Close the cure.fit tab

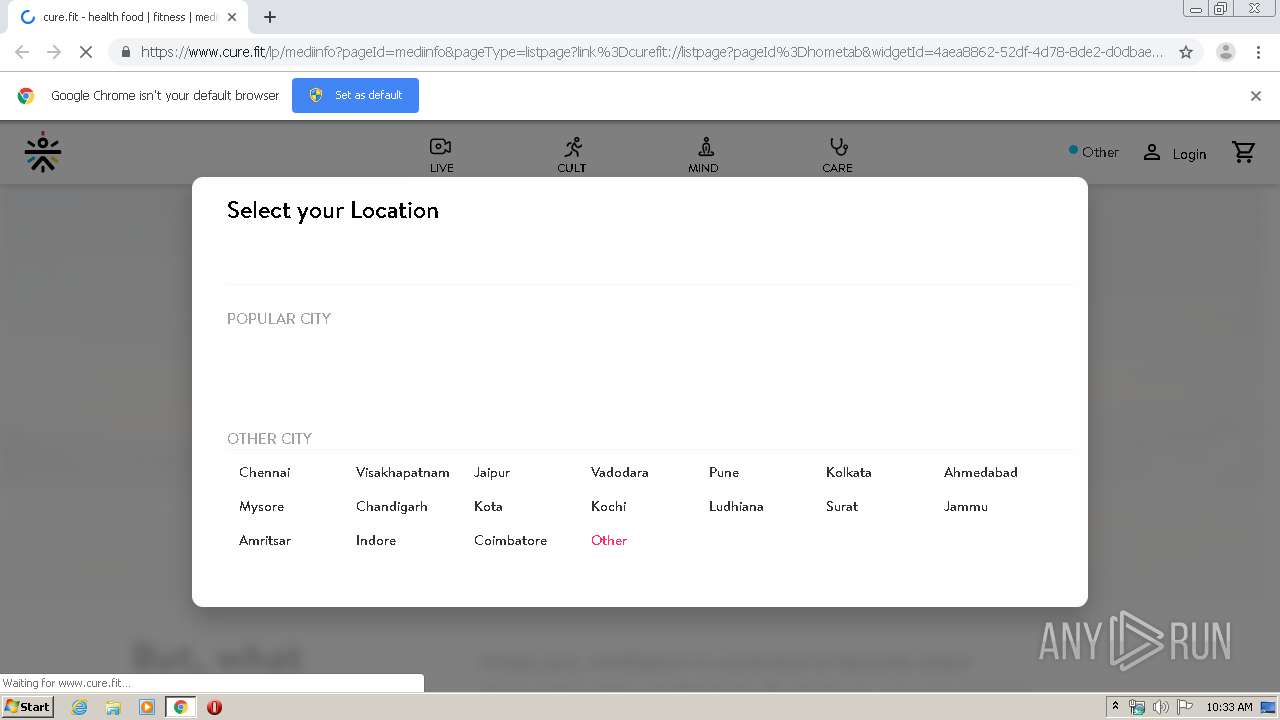(x=232, y=17)
